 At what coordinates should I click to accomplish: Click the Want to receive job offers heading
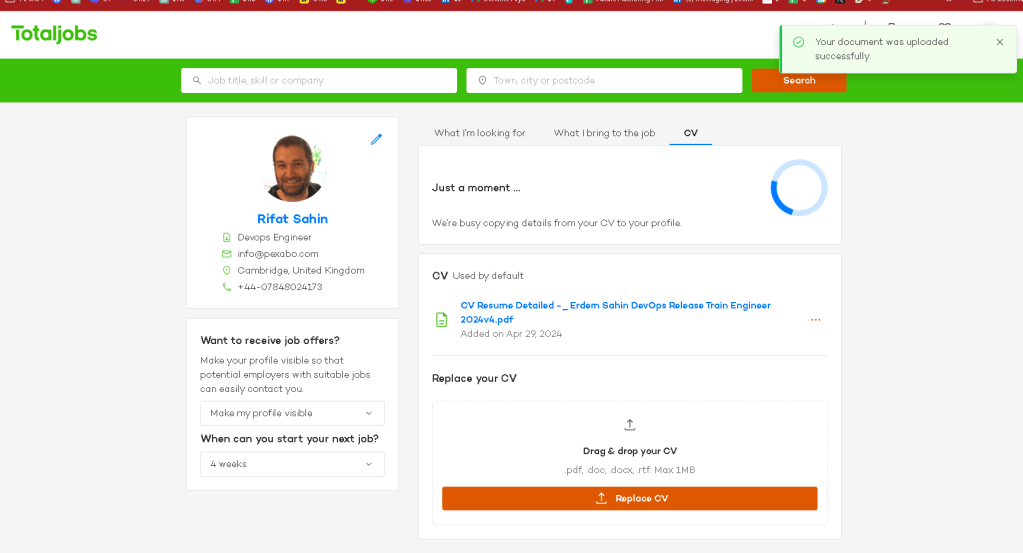coord(270,340)
